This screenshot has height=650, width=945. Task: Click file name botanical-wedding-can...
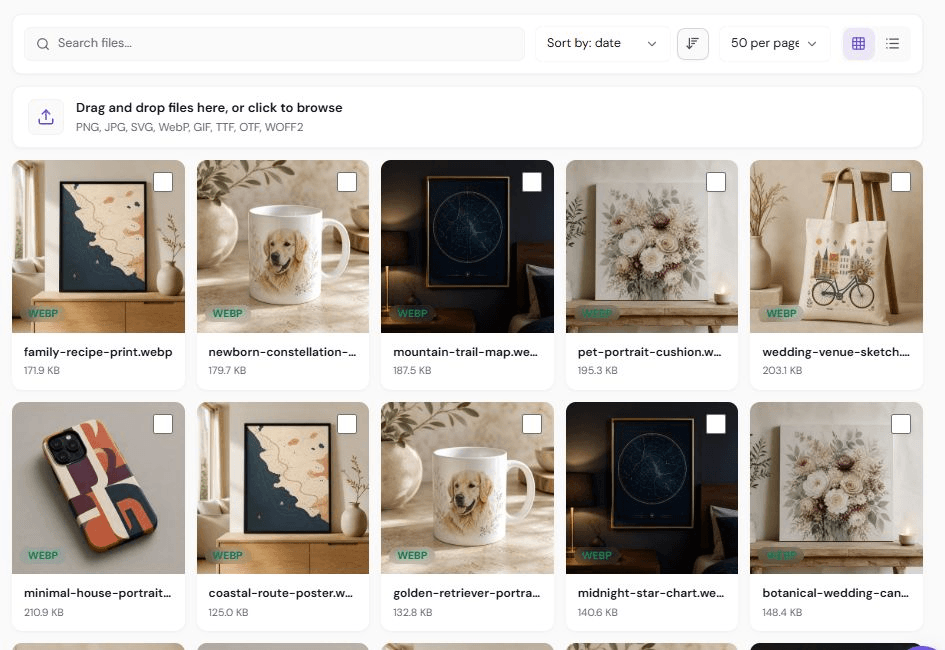pos(835,593)
